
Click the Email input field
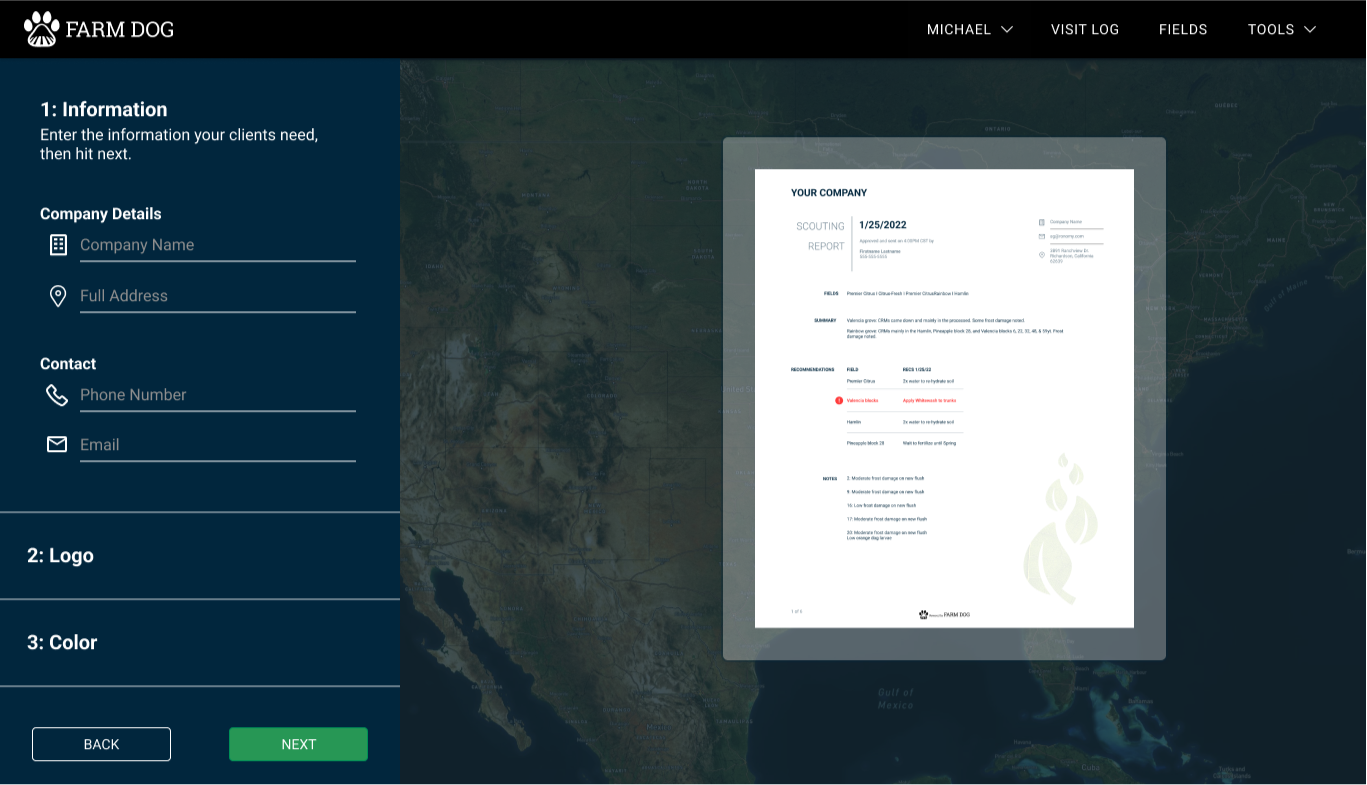217,445
